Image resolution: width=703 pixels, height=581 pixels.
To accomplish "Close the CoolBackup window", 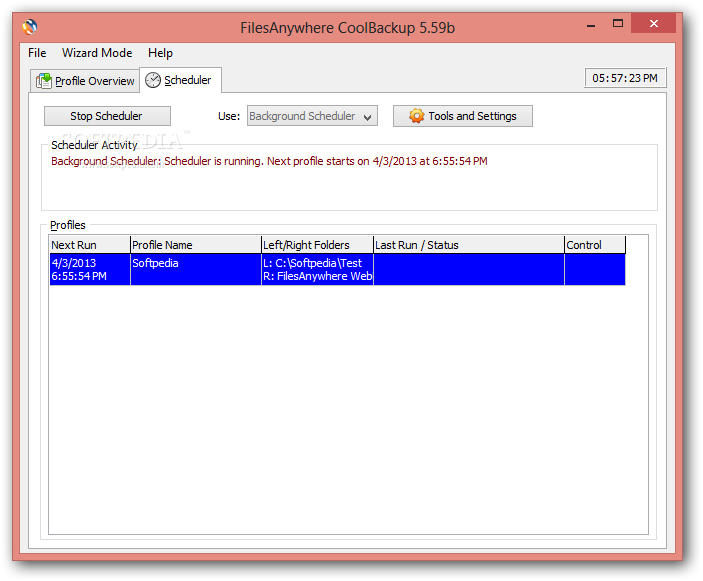I will 653,23.
